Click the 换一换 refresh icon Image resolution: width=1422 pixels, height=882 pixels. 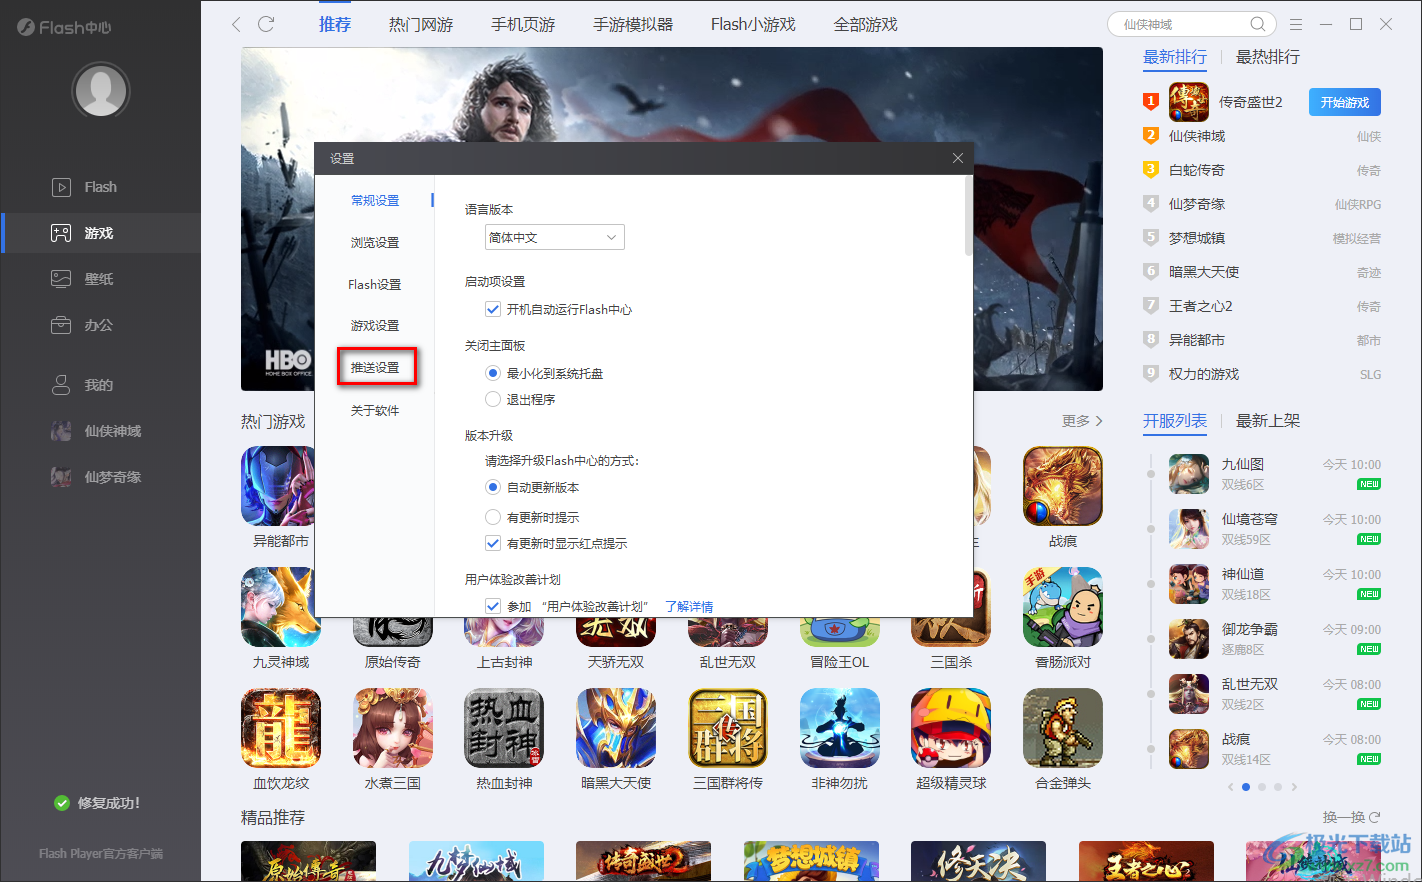(x=1375, y=817)
